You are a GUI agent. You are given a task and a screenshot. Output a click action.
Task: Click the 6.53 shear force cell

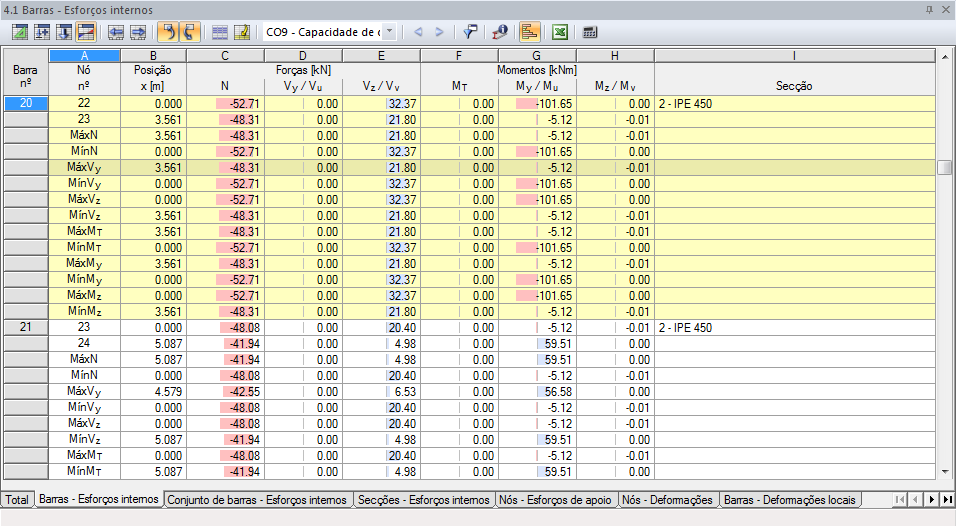[381, 391]
